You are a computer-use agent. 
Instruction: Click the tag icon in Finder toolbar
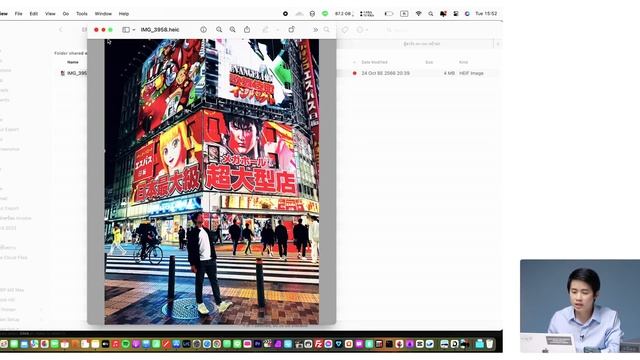[x=345, y=30]
